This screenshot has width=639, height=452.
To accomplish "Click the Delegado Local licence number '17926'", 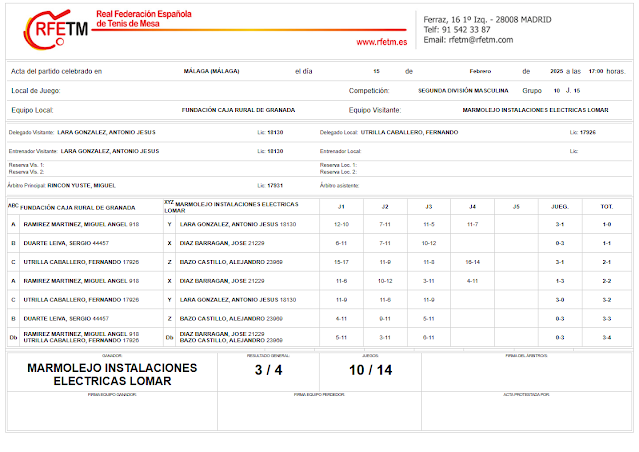I will click(x=588, y=132).
